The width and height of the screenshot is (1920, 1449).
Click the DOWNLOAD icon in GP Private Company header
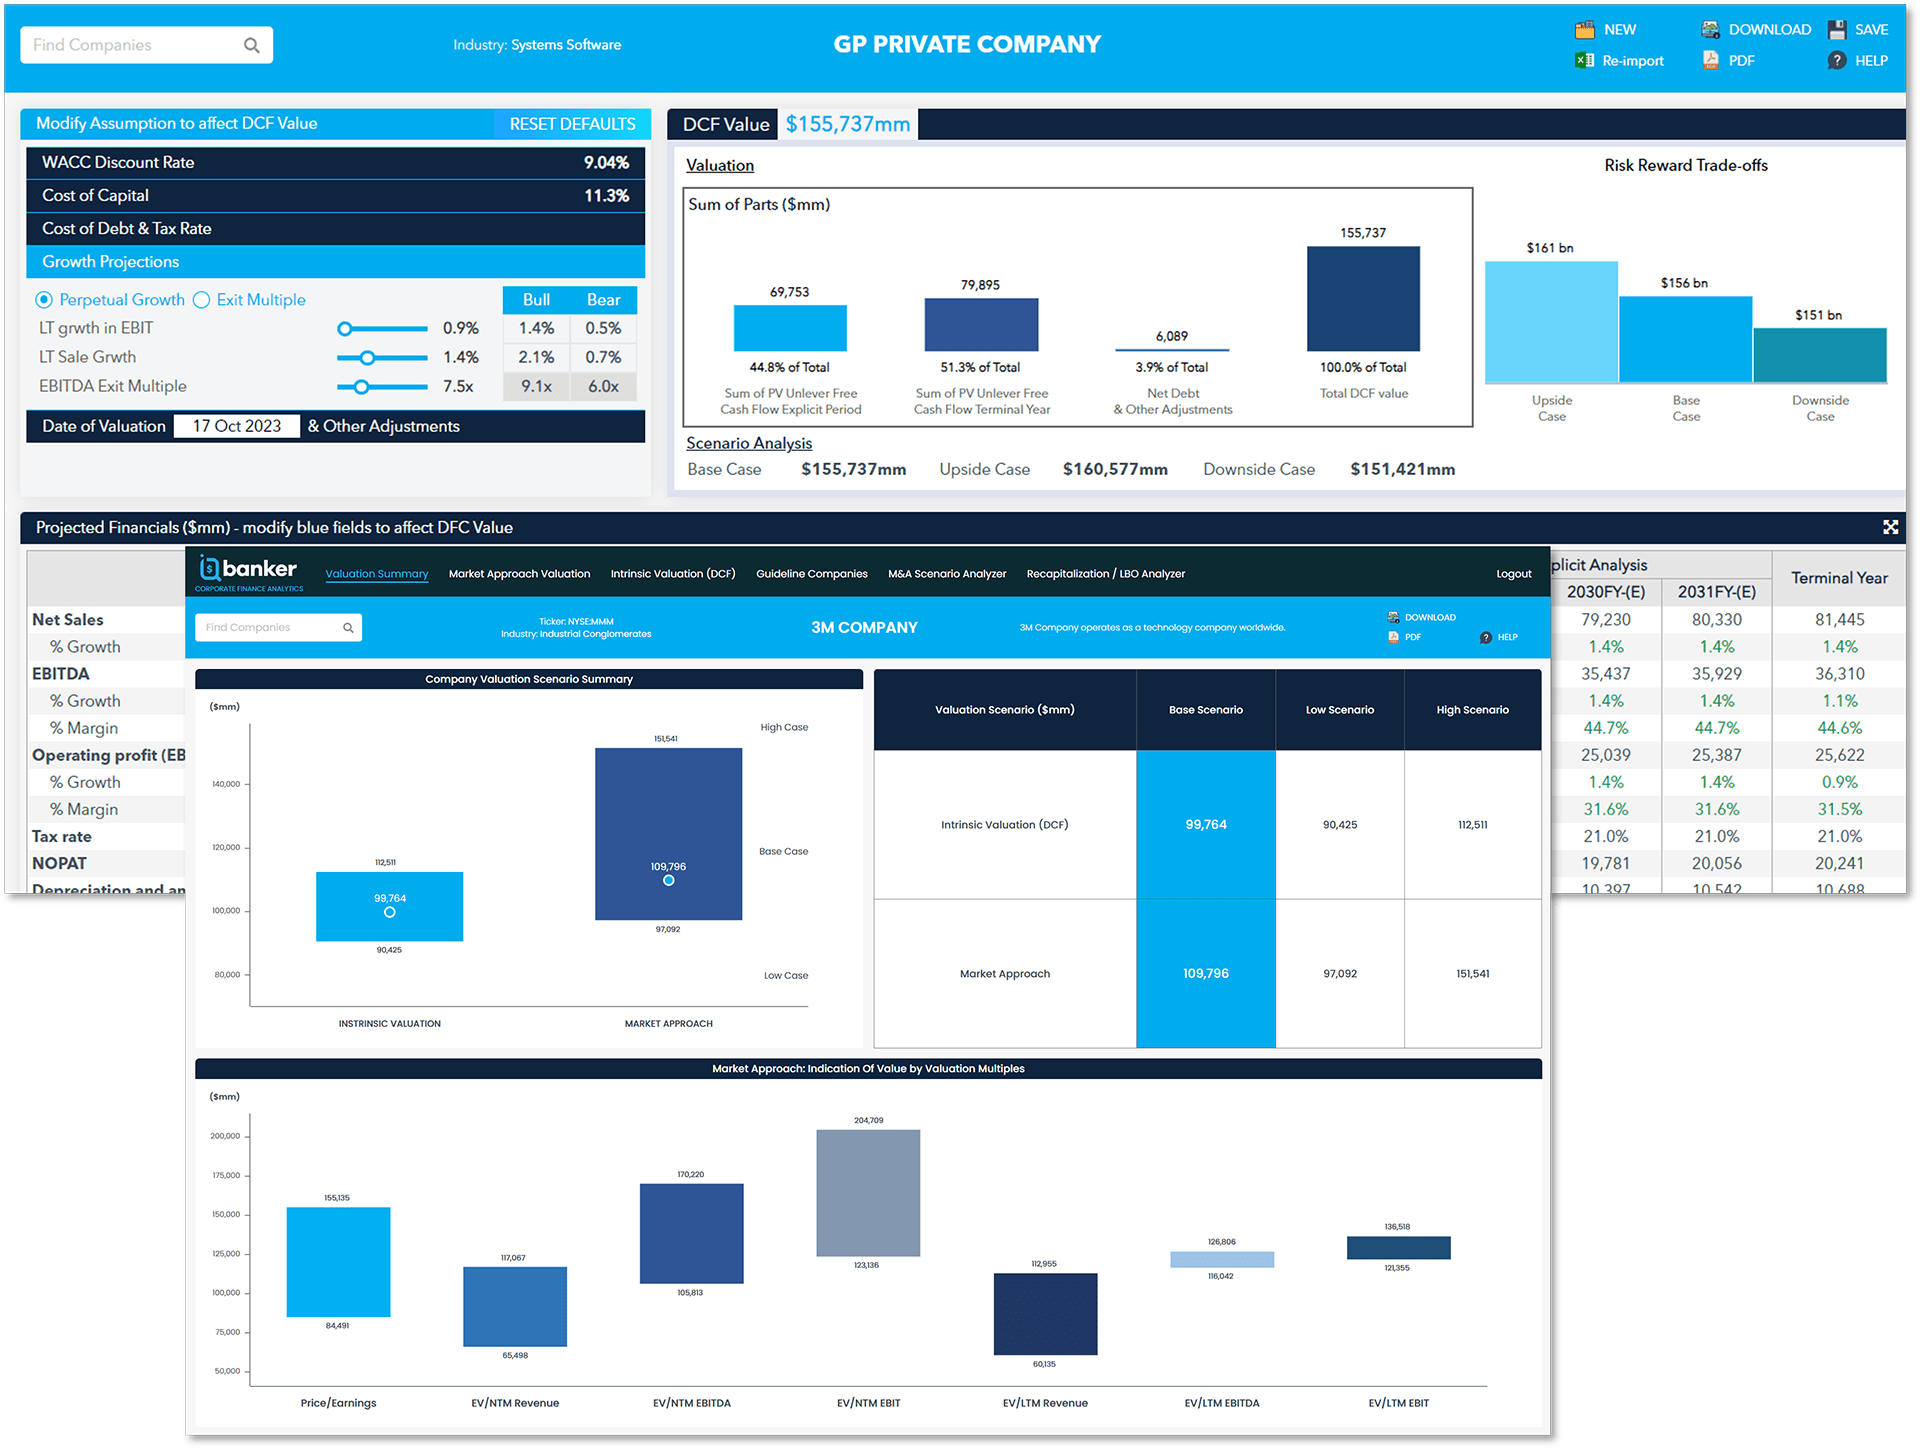(x=1711, y=29)
